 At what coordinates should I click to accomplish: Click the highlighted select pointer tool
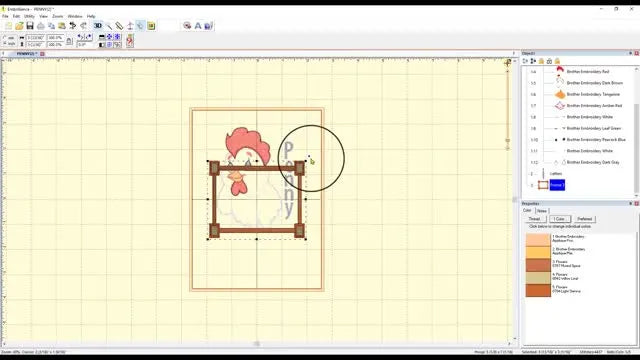pos(140,26)
